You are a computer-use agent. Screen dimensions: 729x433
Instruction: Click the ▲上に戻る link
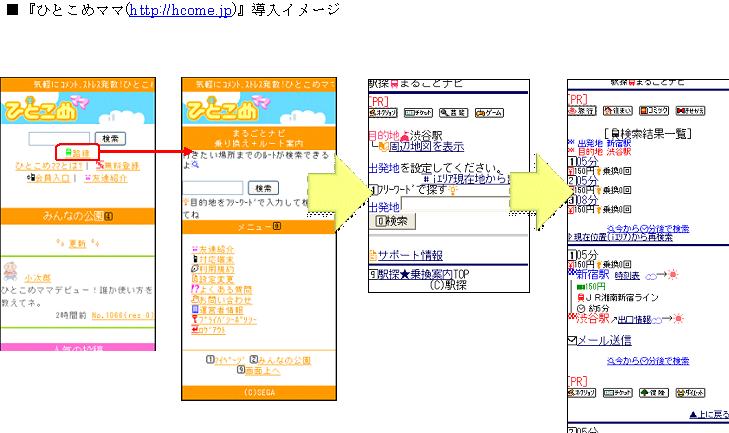pyautogui.click(x=709, y=414)
